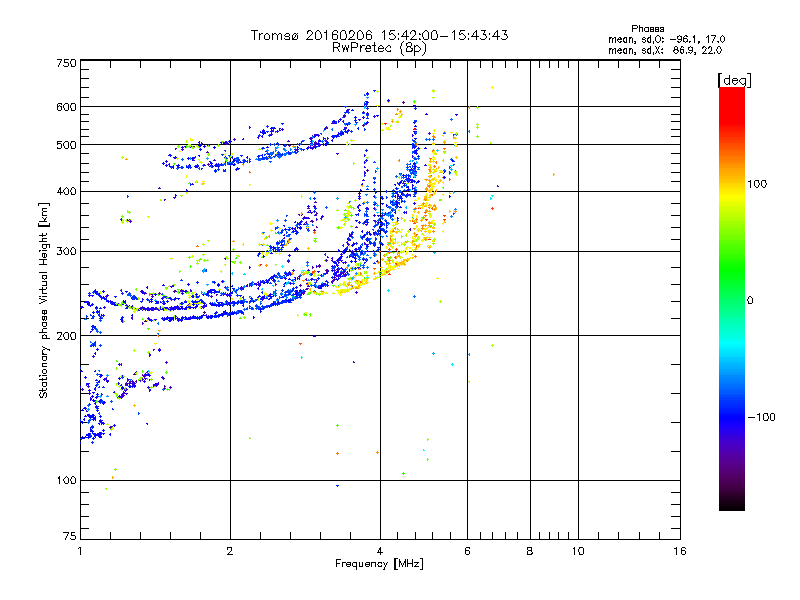Click the y-axis label '300'
The height and width of the screenshot is (600, 800).
(x=66, y=252)
